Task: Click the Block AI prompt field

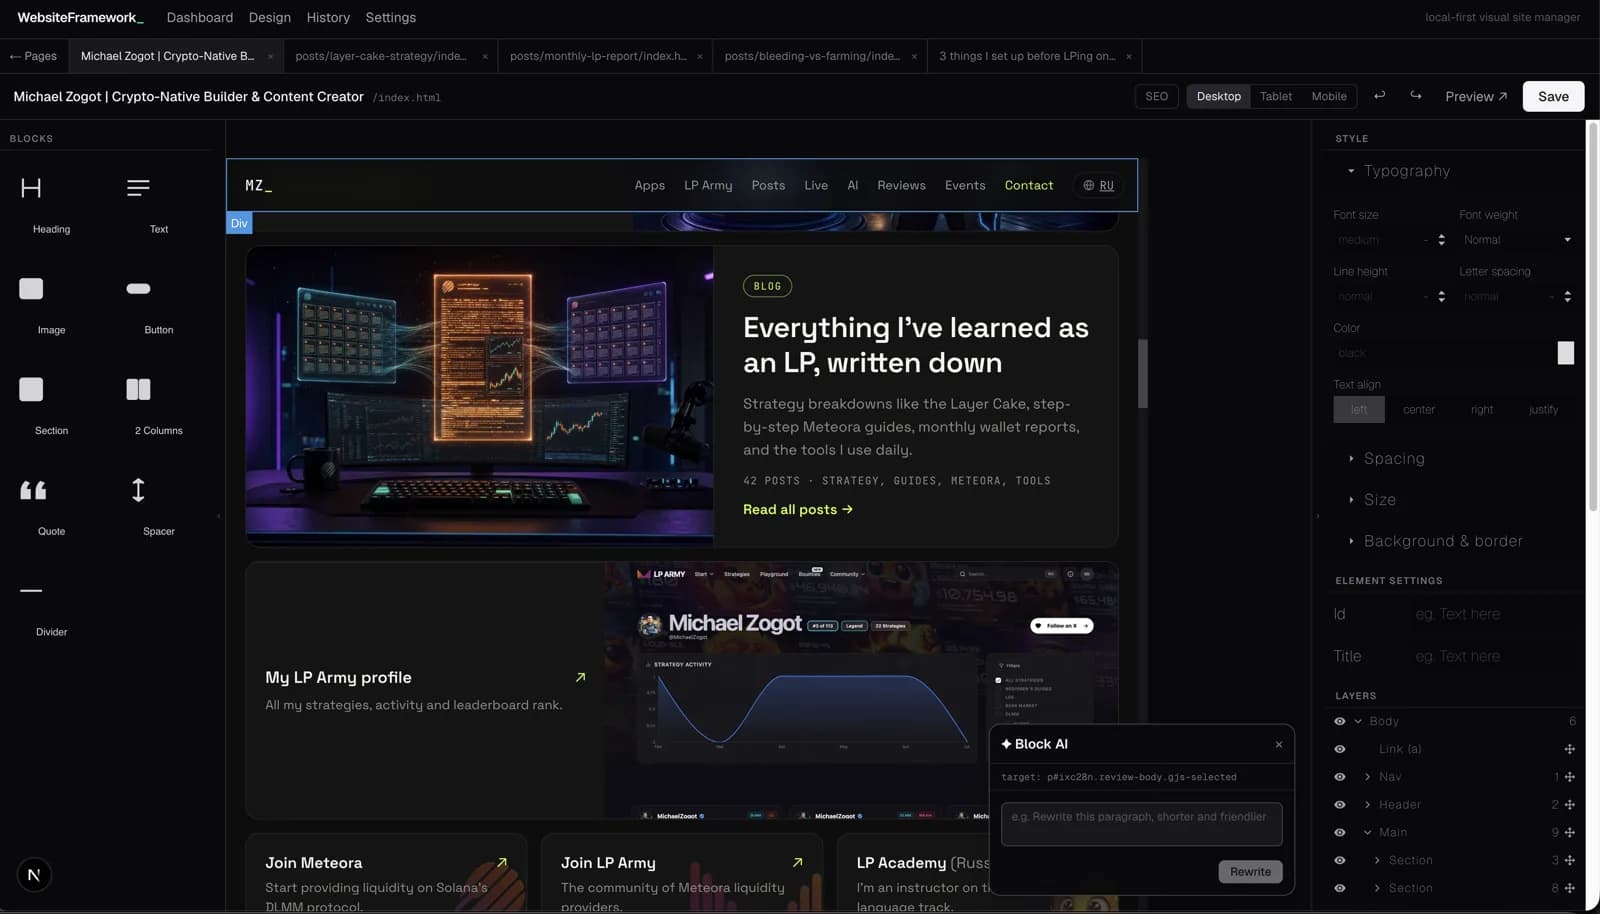Action: click(x=1141, y=824)
